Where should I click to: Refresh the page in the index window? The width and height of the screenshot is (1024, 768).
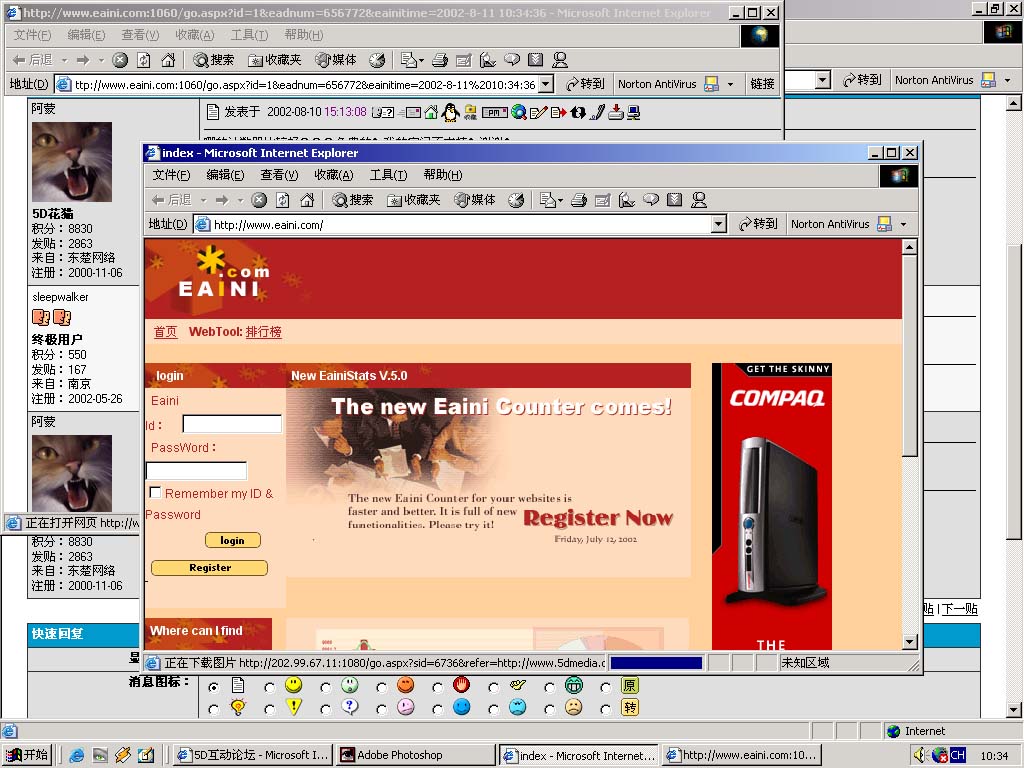pyautogui.click(x=283, y=200)
